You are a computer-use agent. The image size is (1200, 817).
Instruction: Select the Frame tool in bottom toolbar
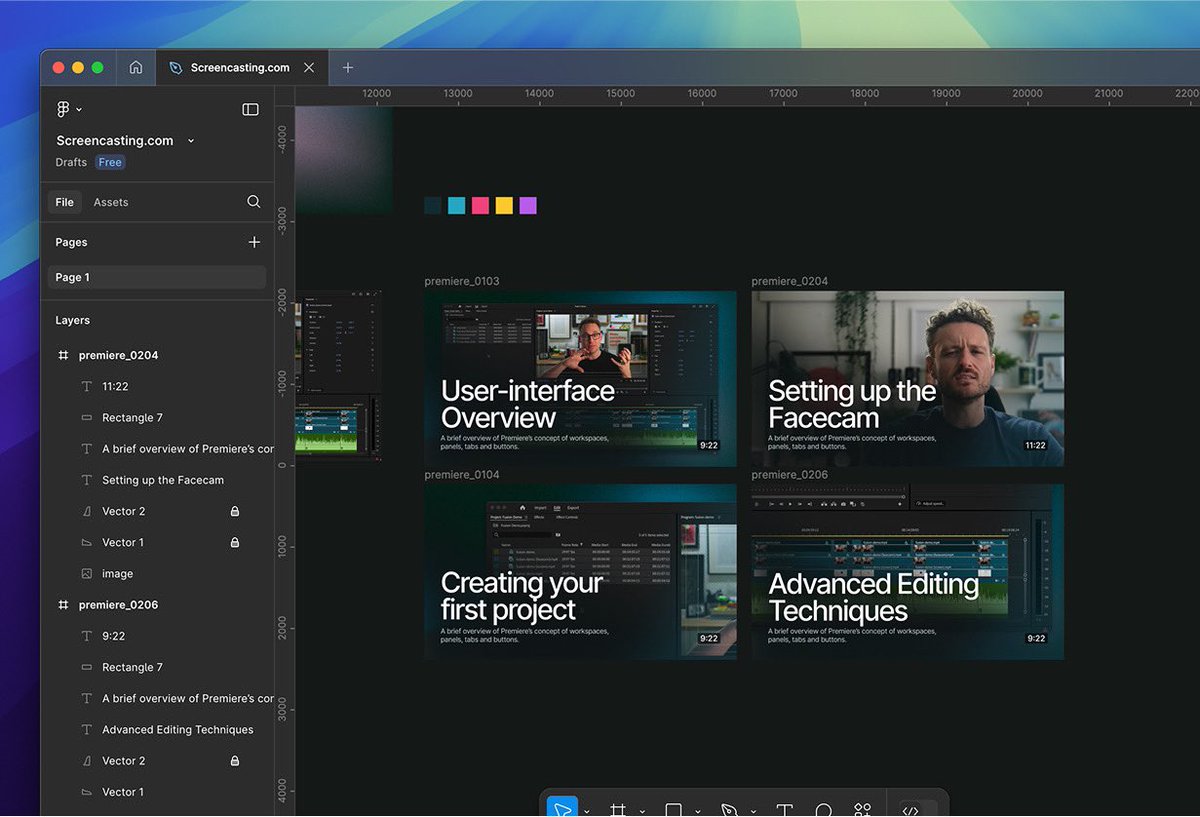(x=618, y=809)
